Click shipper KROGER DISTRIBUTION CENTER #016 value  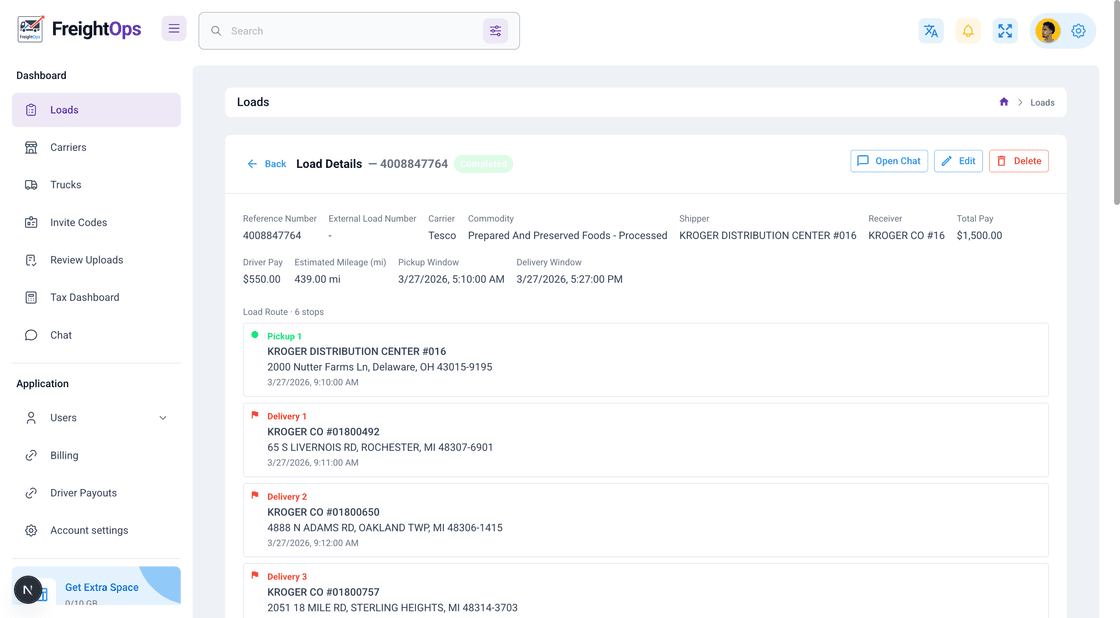pos(768,235)
